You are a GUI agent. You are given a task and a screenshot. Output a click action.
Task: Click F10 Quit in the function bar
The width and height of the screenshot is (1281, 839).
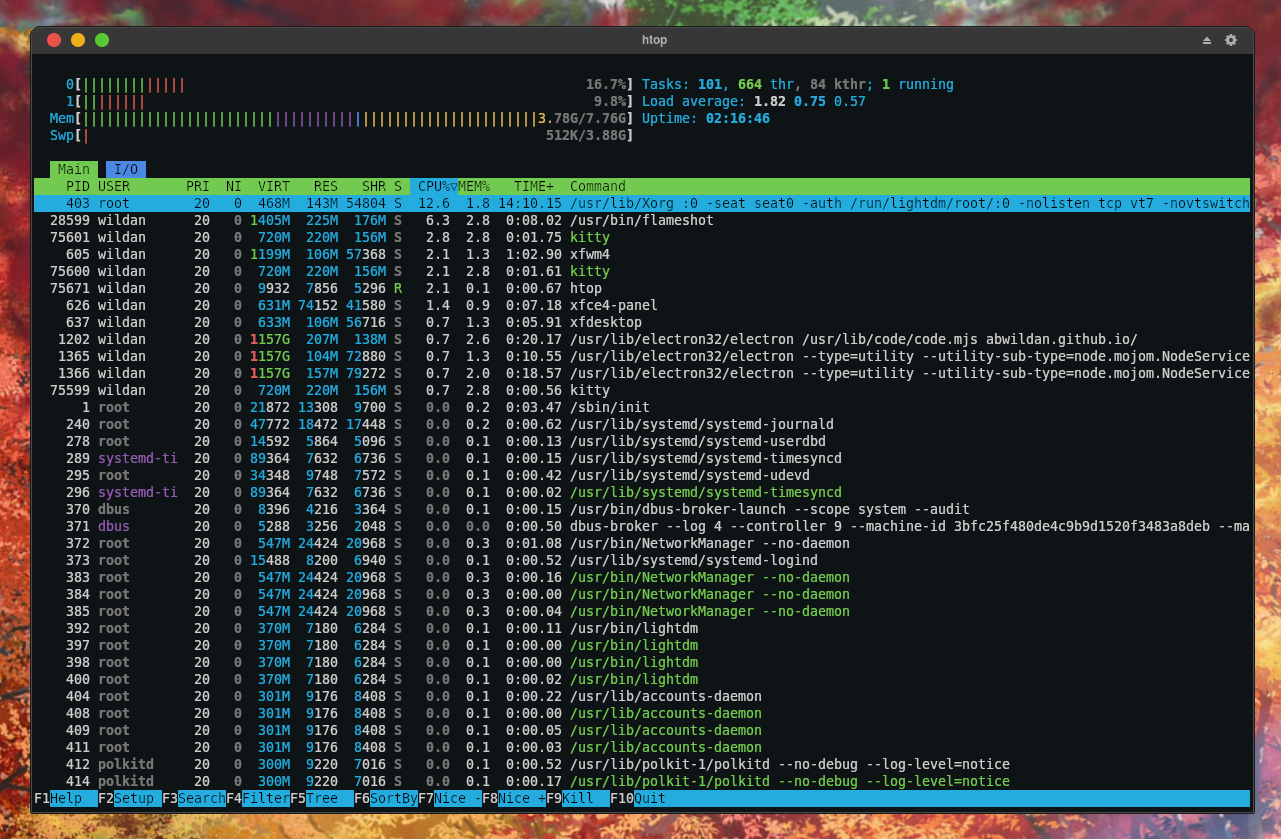tap(638, 798)
